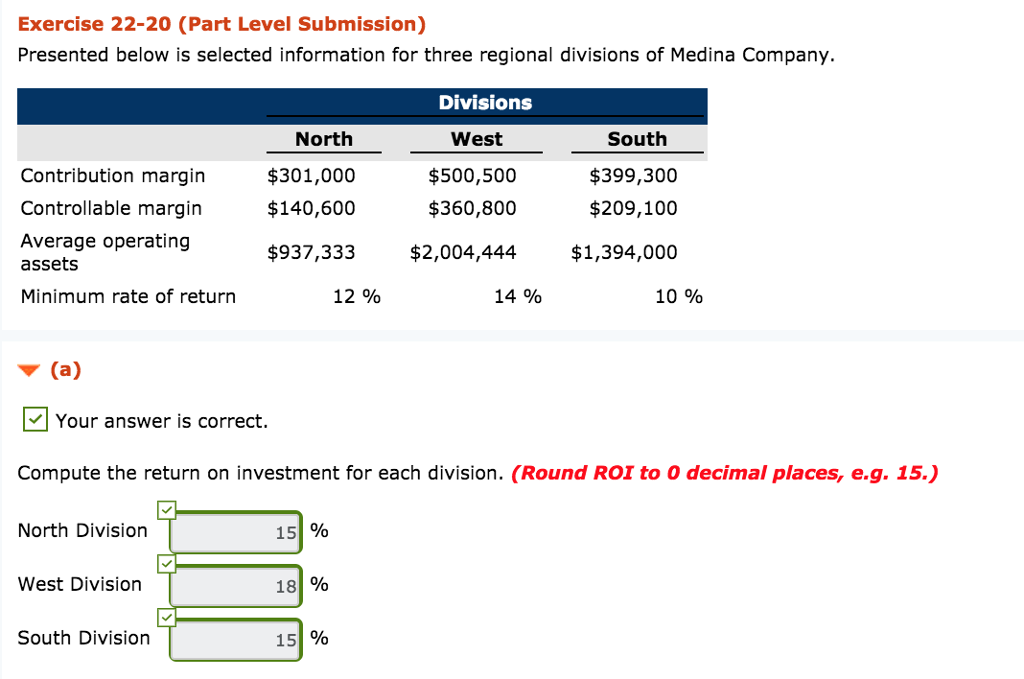
Task: Click the West column header
Action: pos(477,139)
